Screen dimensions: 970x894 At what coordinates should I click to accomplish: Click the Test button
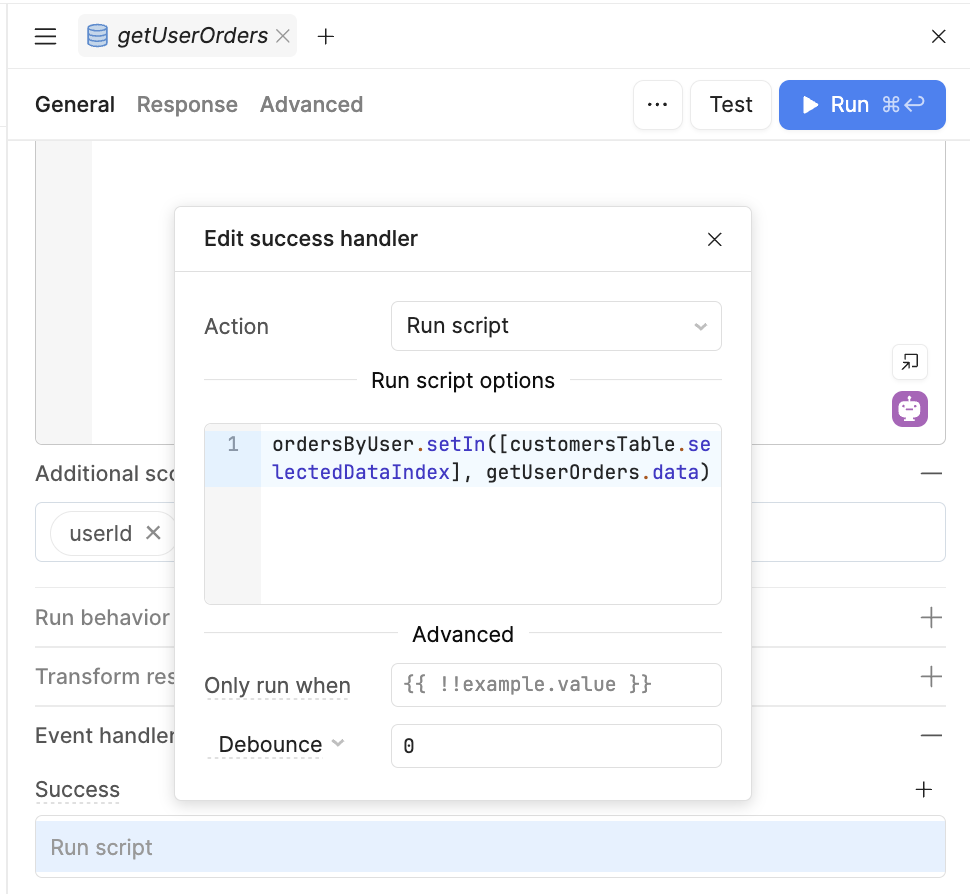[731, 105]
